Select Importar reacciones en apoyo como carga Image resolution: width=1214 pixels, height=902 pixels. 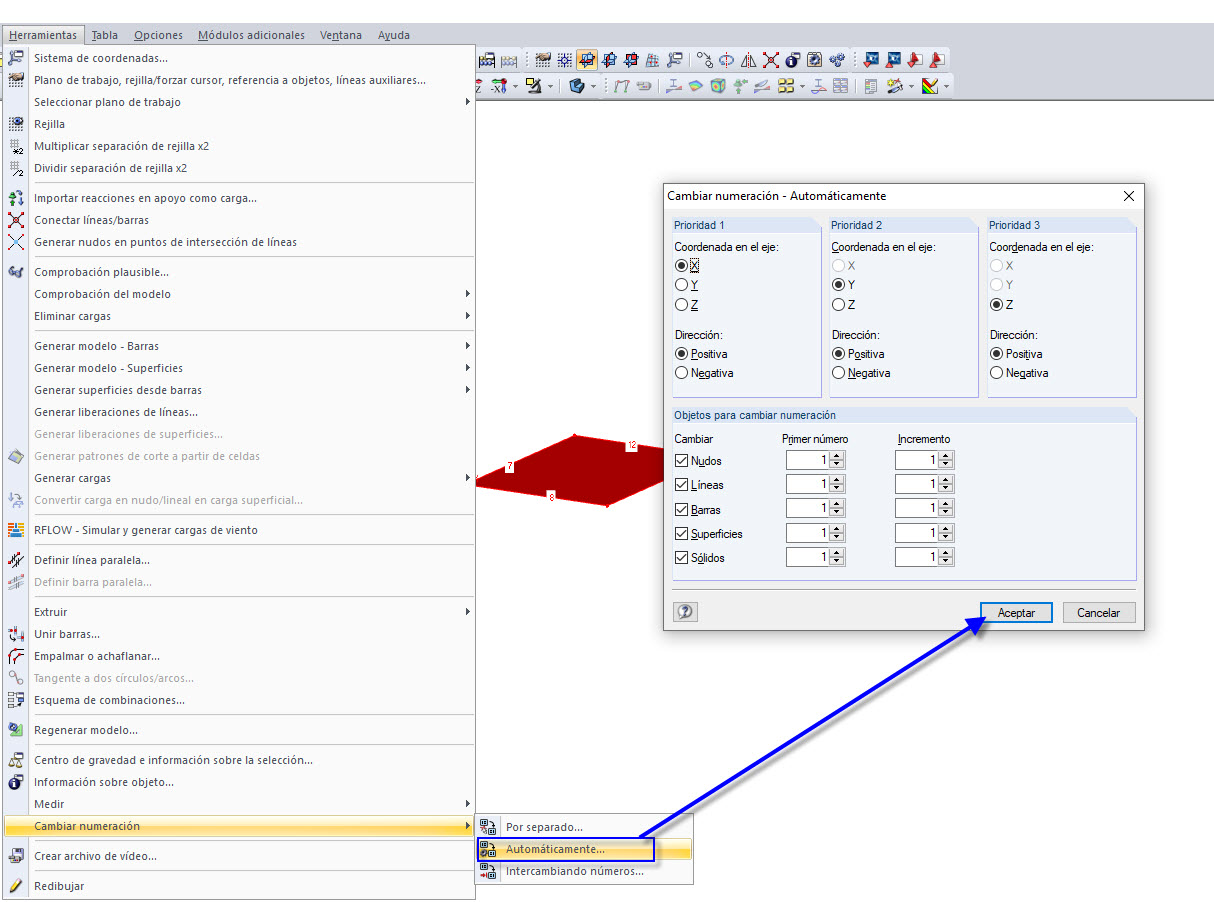click(x=240, y=198)
